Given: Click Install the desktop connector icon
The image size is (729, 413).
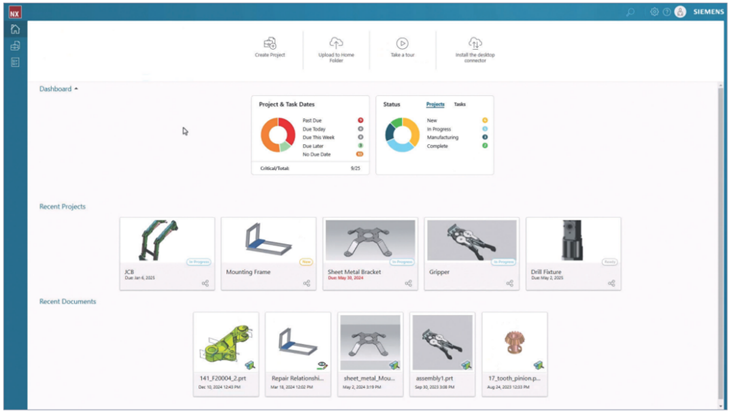Looking at the screenshot, I should 475,44.
